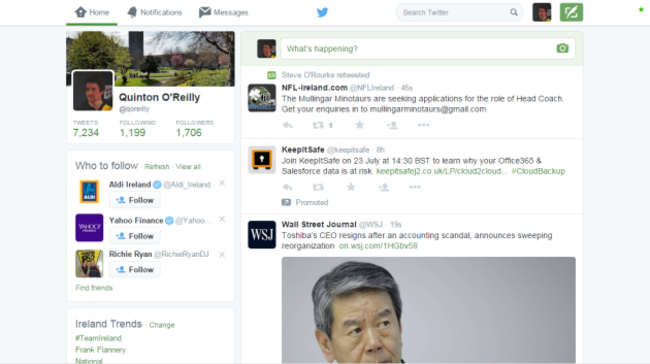Click profile picture on profile card
The width and height of the screenshot is (650, 364).
click(93, 90)
